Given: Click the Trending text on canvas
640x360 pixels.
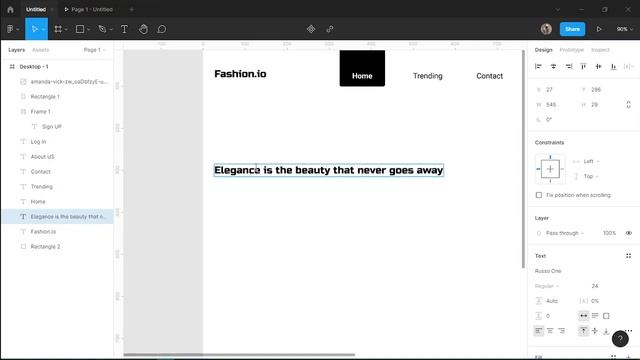Looking at the screenshot, I should pos(427,76).
